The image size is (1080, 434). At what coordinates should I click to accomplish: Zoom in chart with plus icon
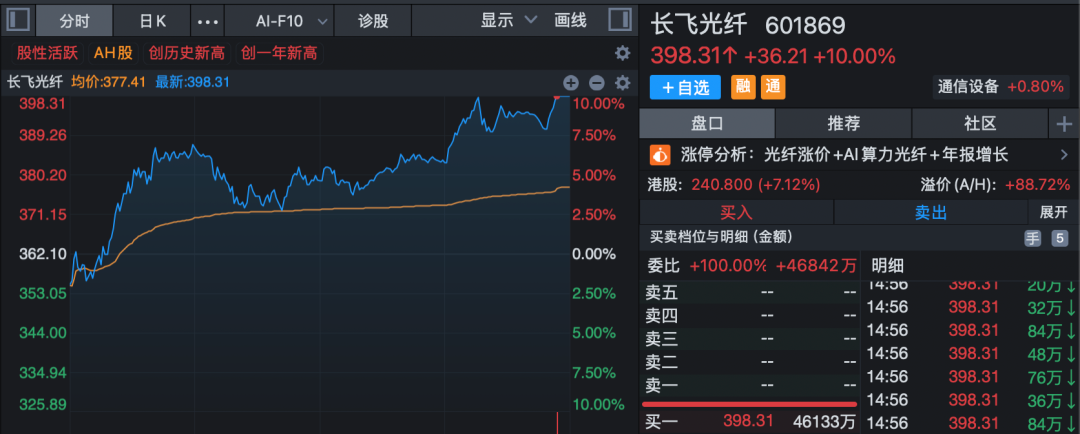[x=571, y=83]
